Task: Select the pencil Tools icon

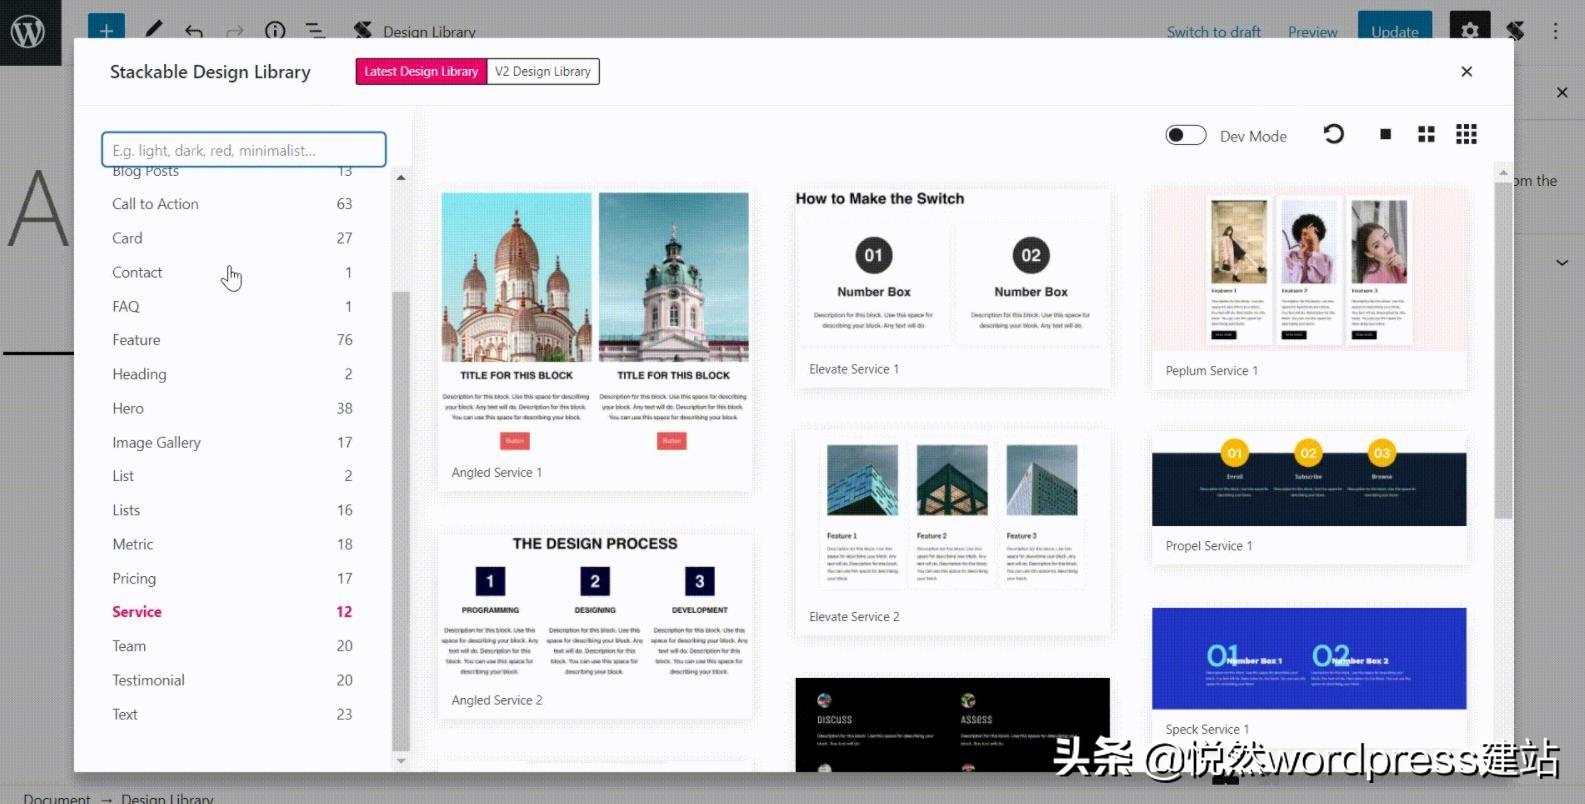Action: pos(153,31)
